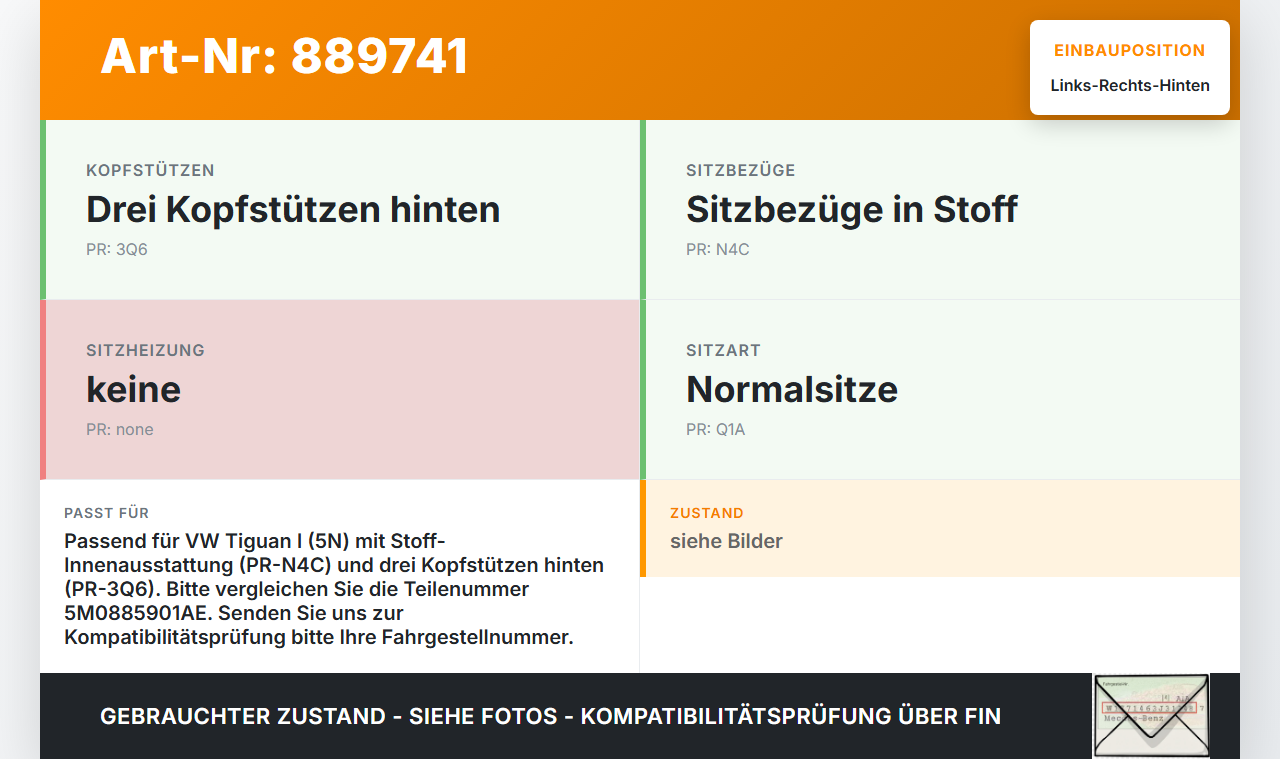Click the 'keine' seat heating value
Screen dimensions: 1280x760
(x=134, y=389)
